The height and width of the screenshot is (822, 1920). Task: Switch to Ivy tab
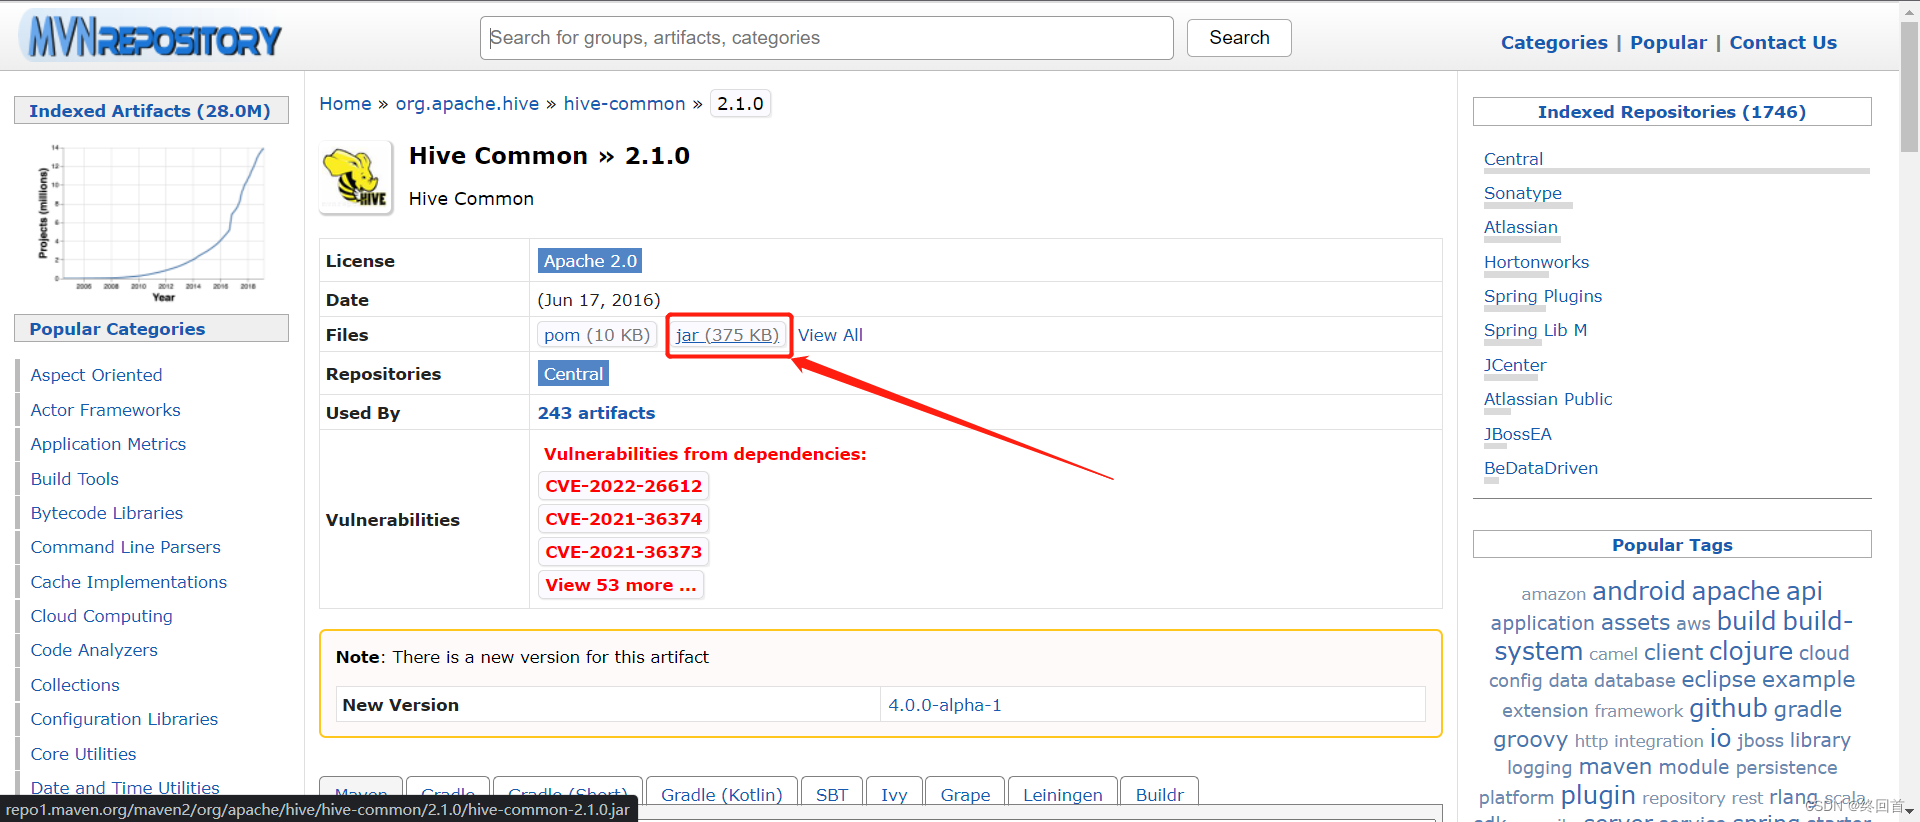894,792
